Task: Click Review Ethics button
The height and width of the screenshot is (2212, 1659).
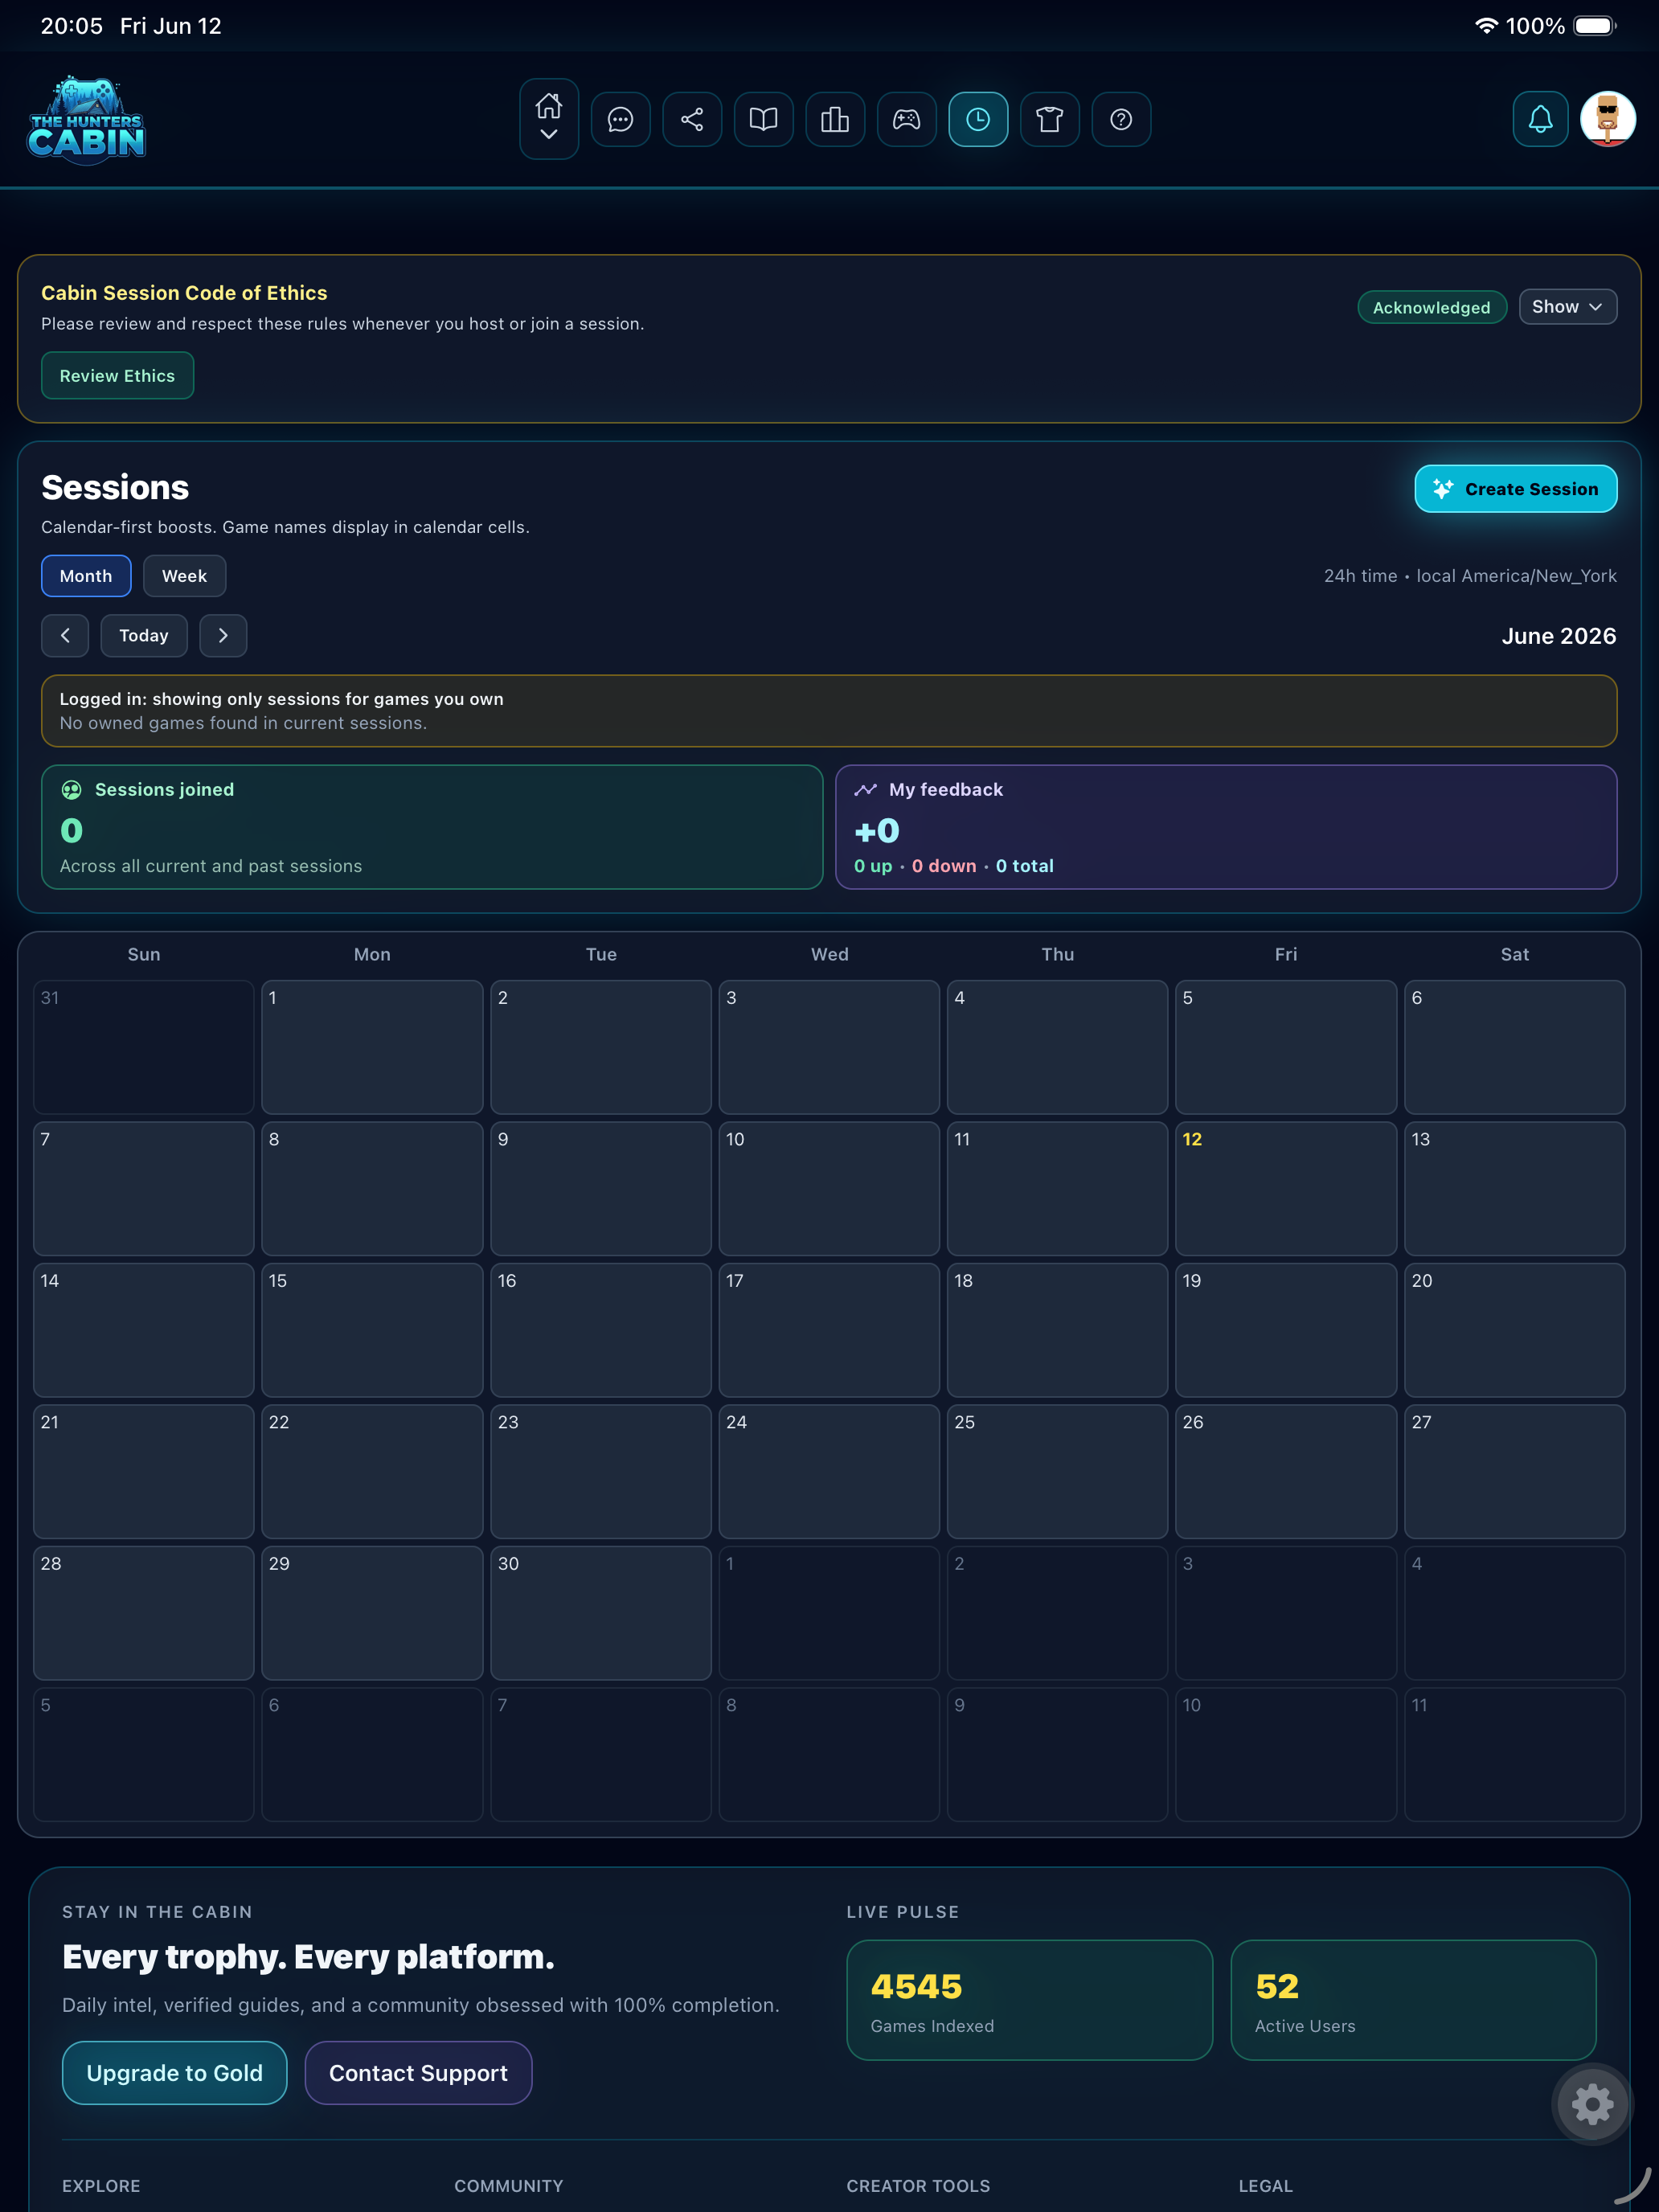Action: click(117, 376)
